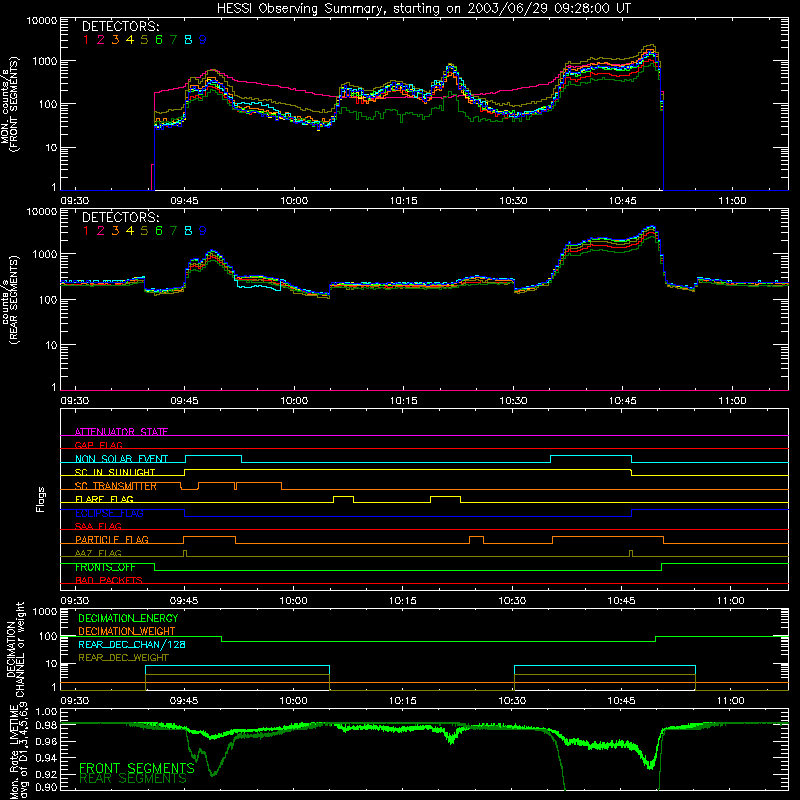The width and height of the screenshot is (800, 800).
Task: Select the DECIMATION_WEIGHT legend label
Action: tap(127, 631)
